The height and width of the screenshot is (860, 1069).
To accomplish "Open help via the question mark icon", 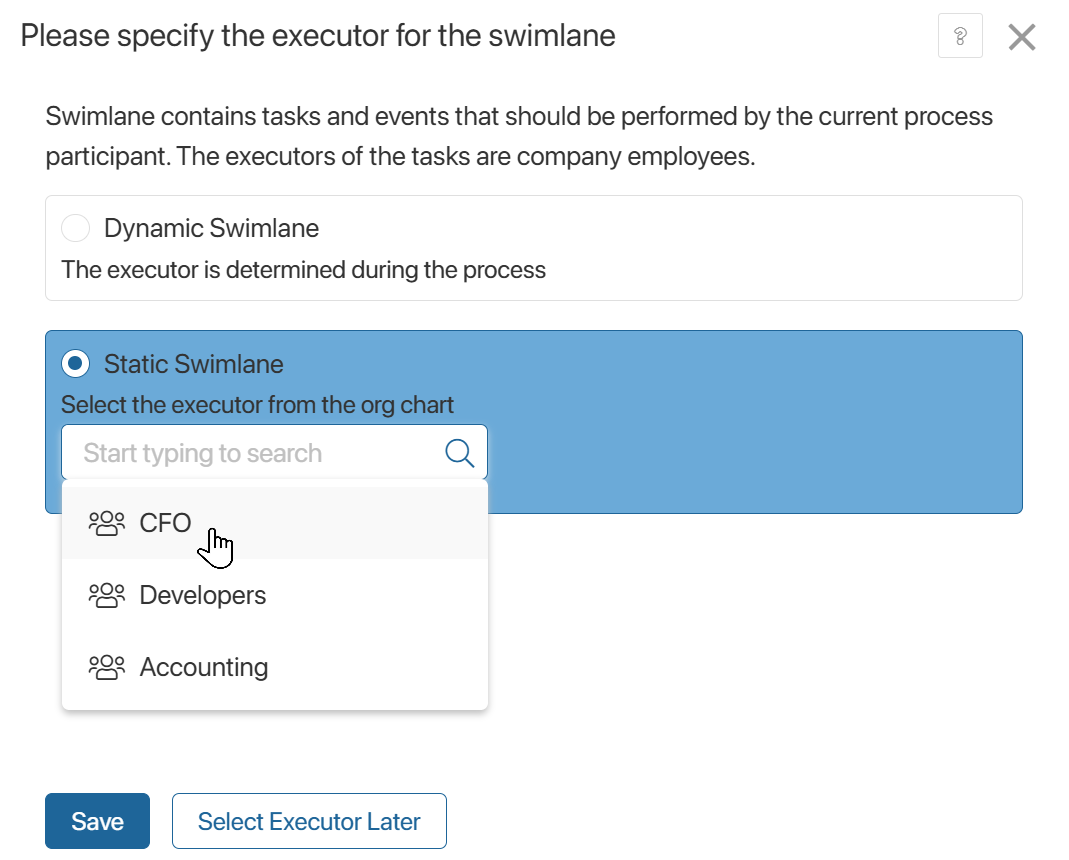I will pyautogui.click(x=959, y=36).
